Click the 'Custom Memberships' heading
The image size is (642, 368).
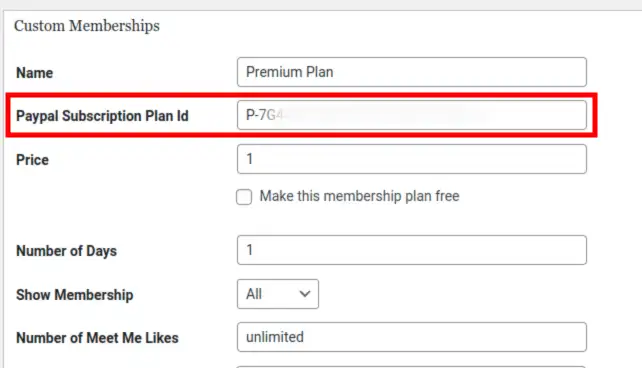tap(87, 26)
